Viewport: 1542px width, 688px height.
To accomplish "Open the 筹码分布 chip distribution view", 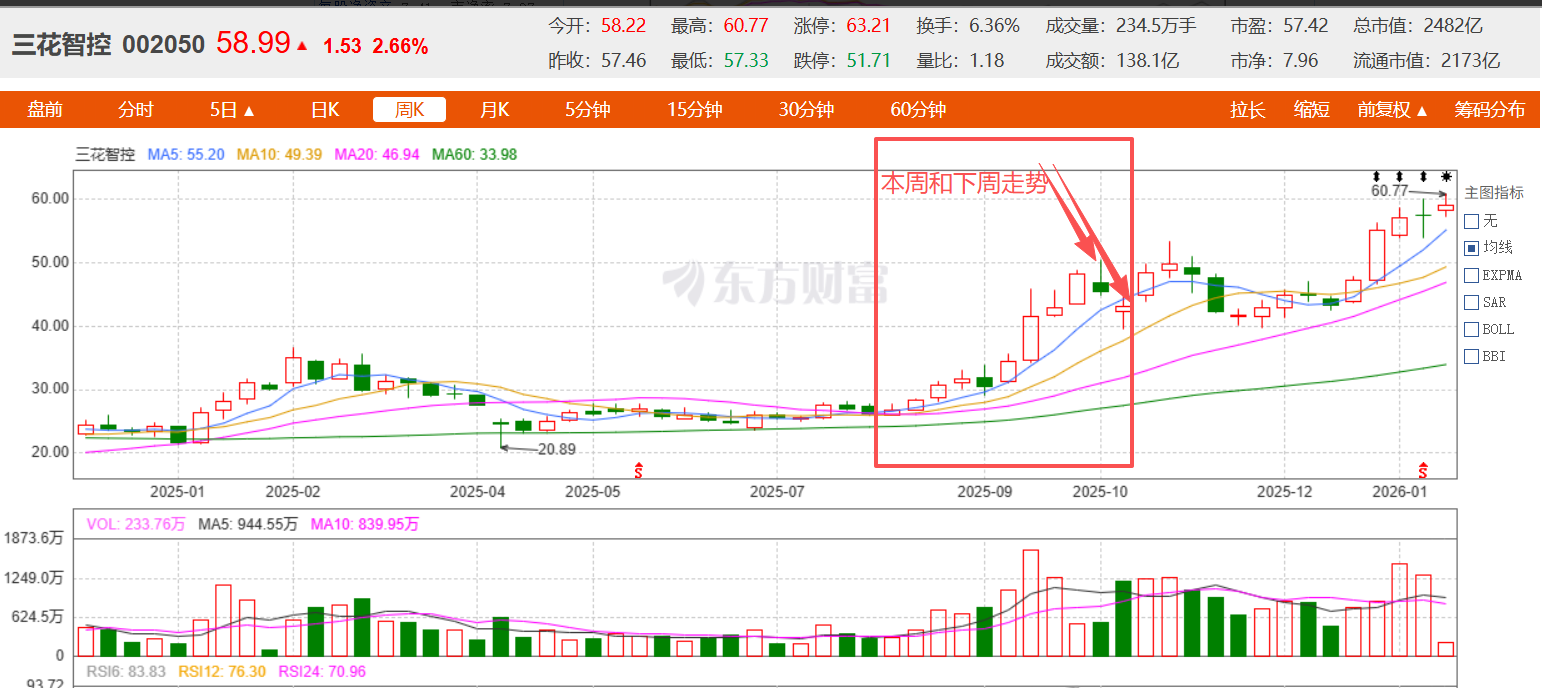I will click(x=1490, y=110).
